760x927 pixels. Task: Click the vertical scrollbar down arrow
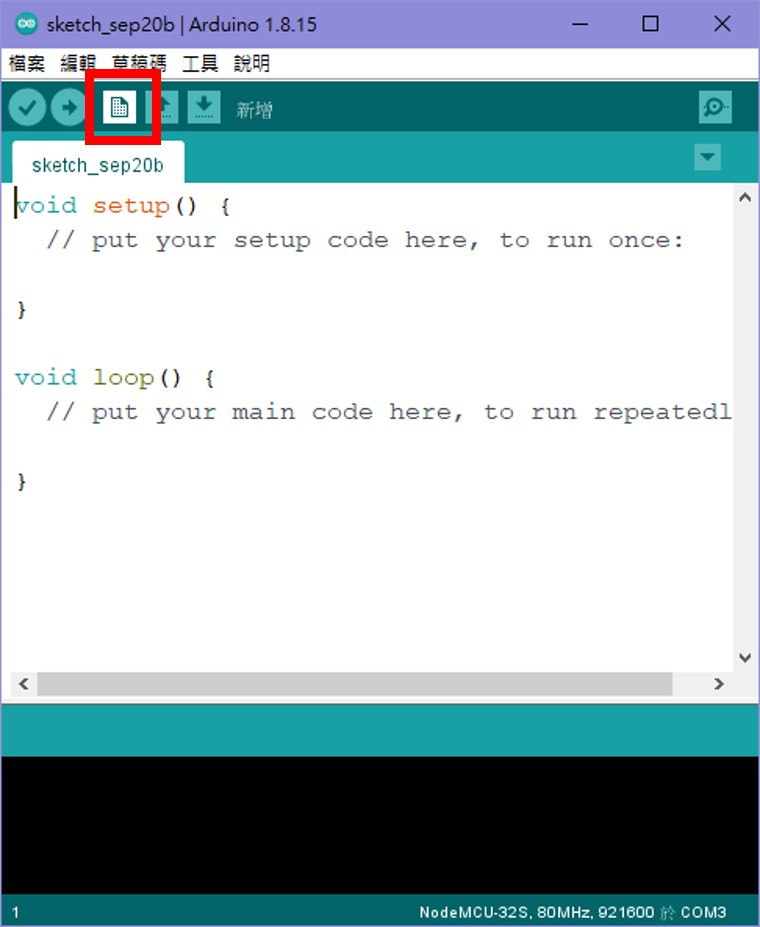(745, 657)
